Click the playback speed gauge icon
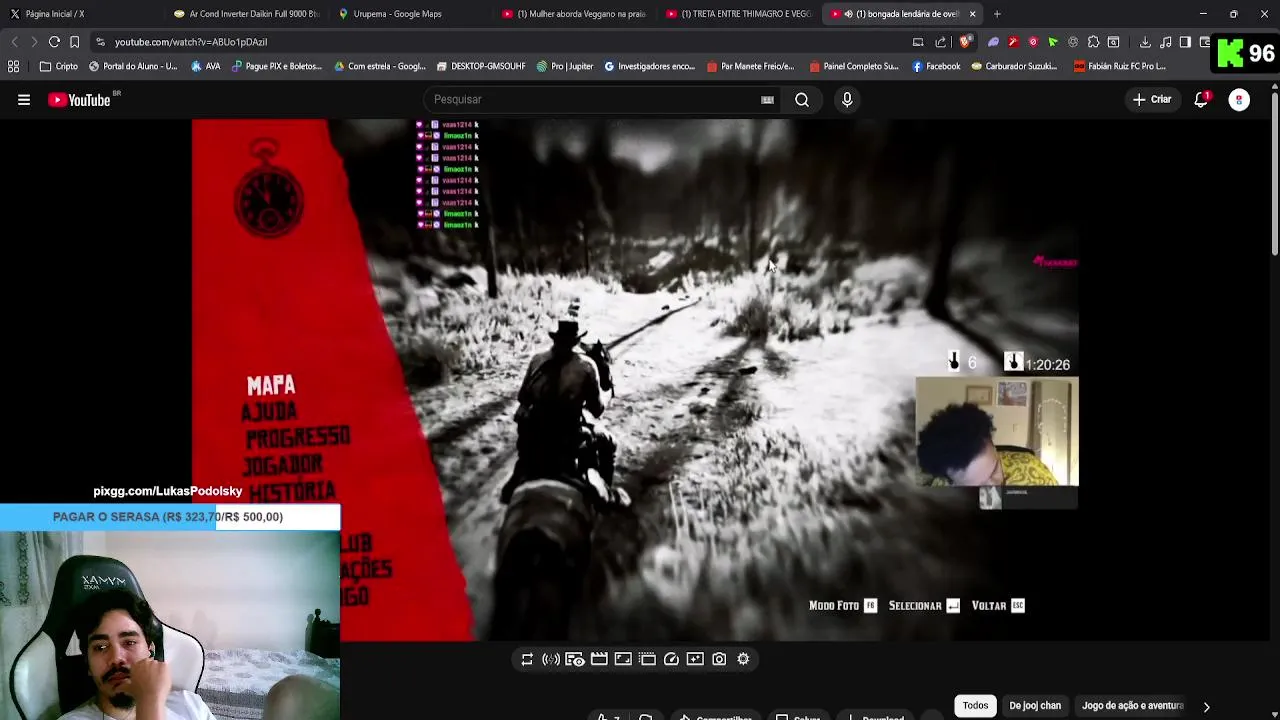The width and height of the screenshot is (1280, 720). [x=671, y=659]
